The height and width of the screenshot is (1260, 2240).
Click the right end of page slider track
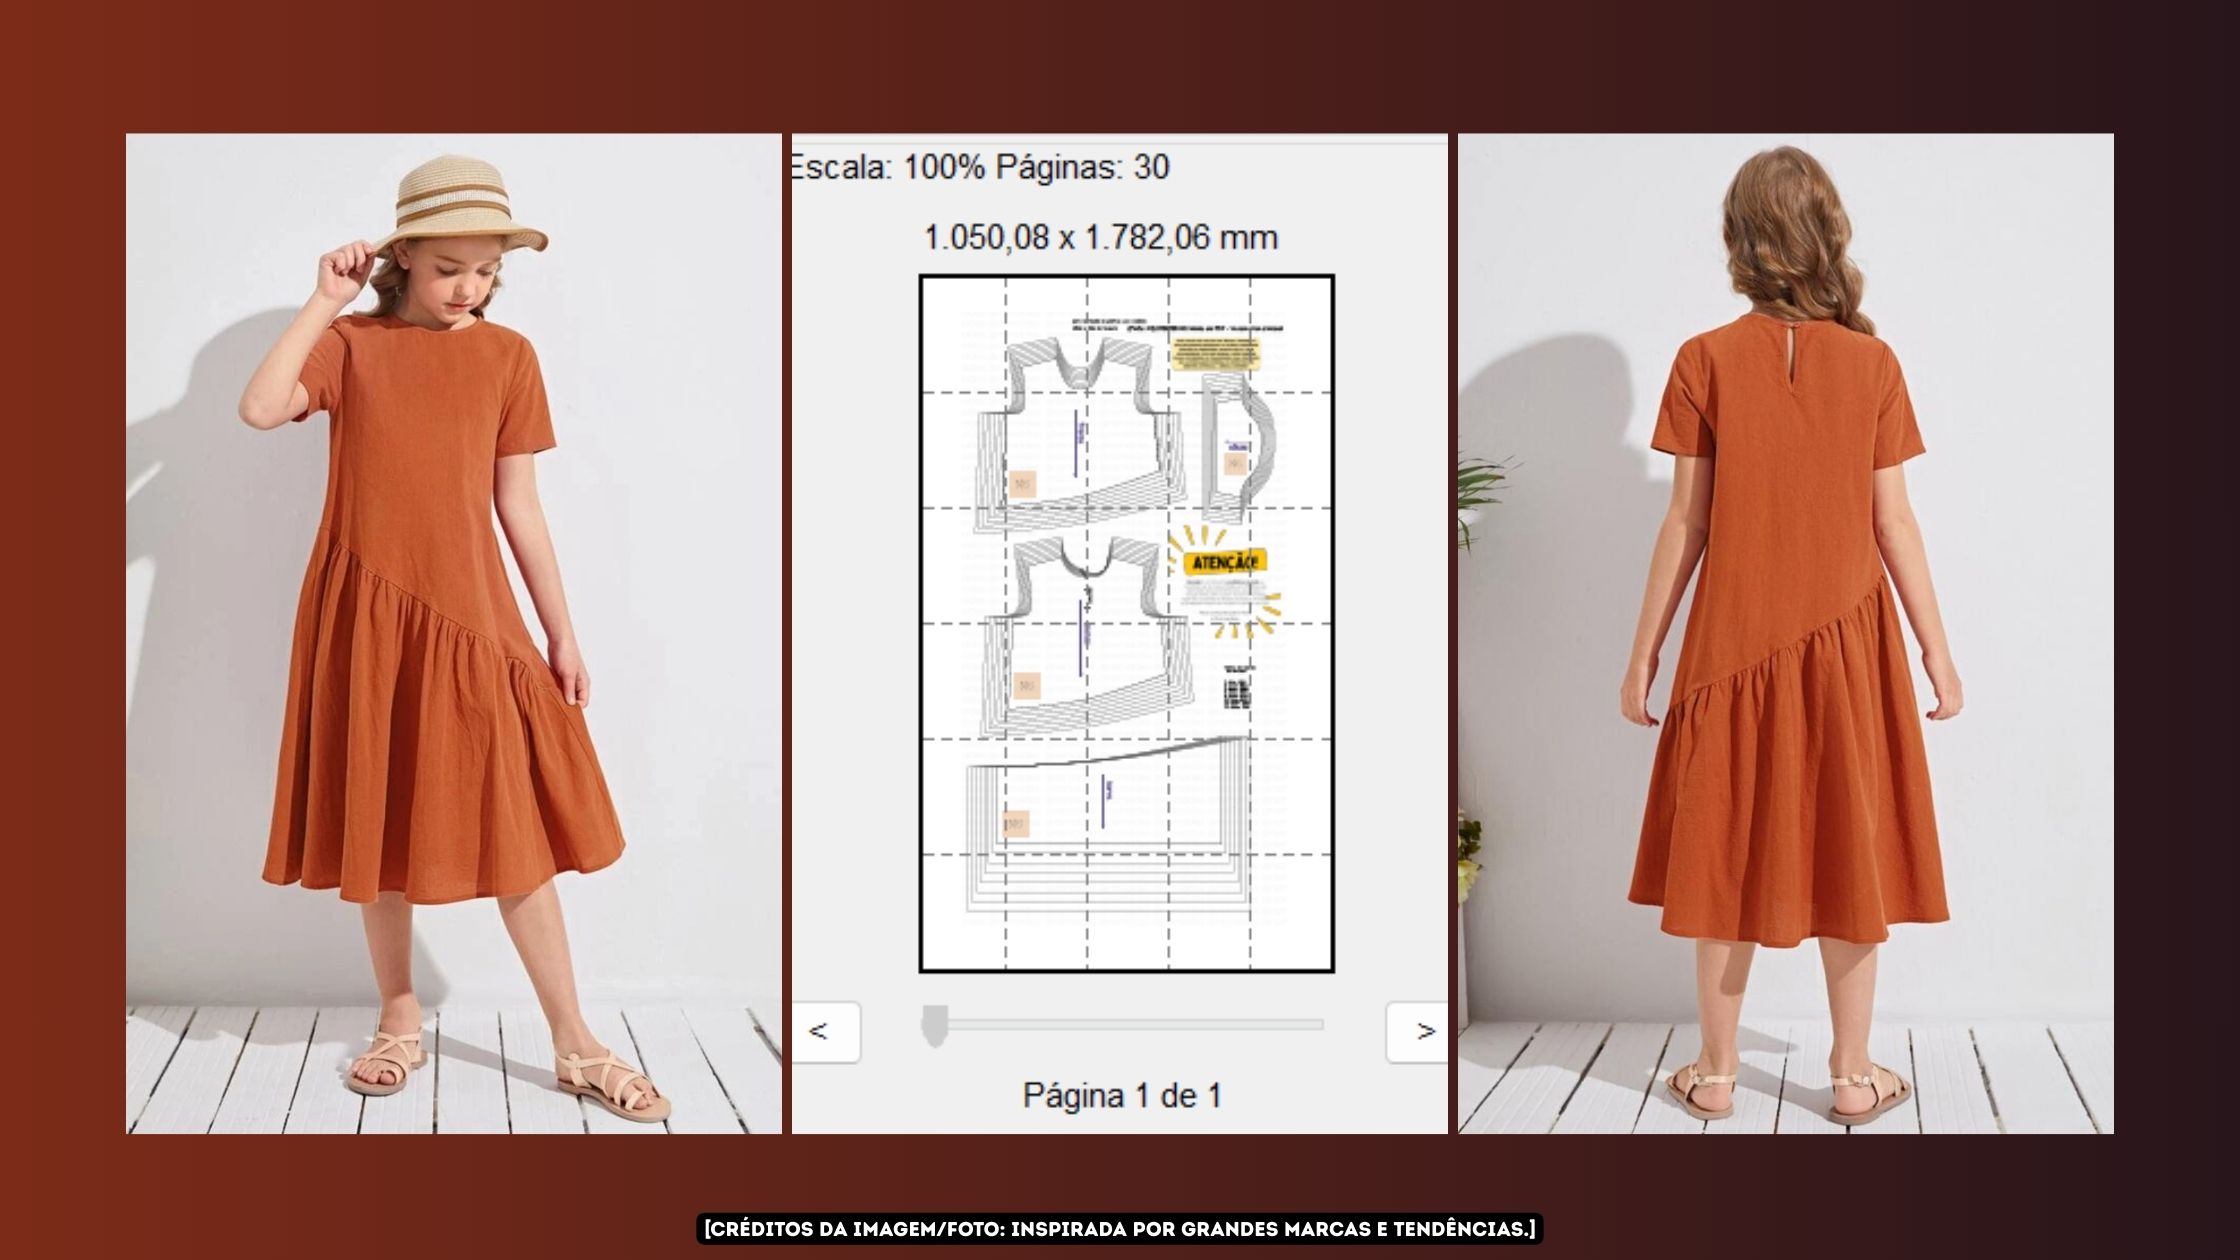pyautogui.click(x=1318, y=1025)
